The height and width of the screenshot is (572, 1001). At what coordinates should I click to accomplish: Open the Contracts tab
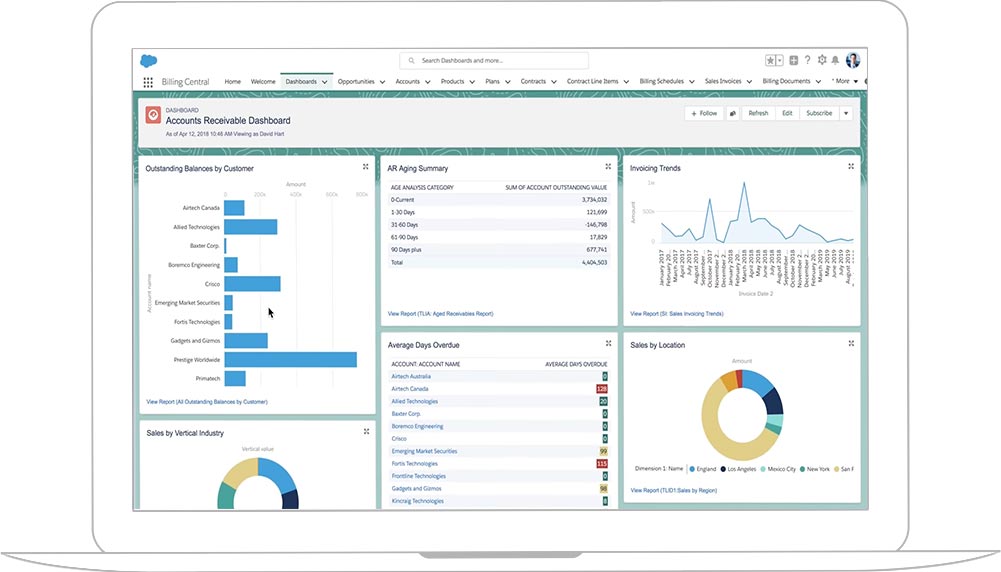point(533,82)
